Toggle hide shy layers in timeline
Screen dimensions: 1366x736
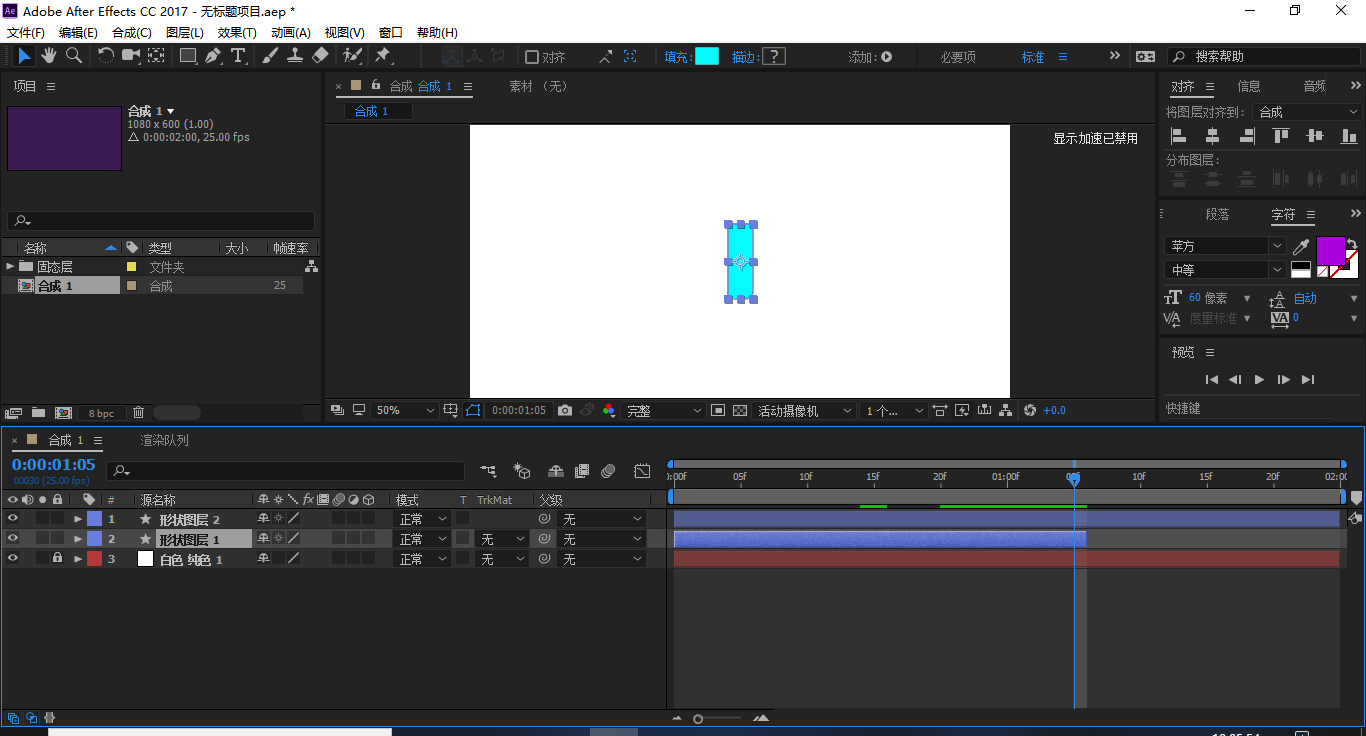[x=556, y=470]
